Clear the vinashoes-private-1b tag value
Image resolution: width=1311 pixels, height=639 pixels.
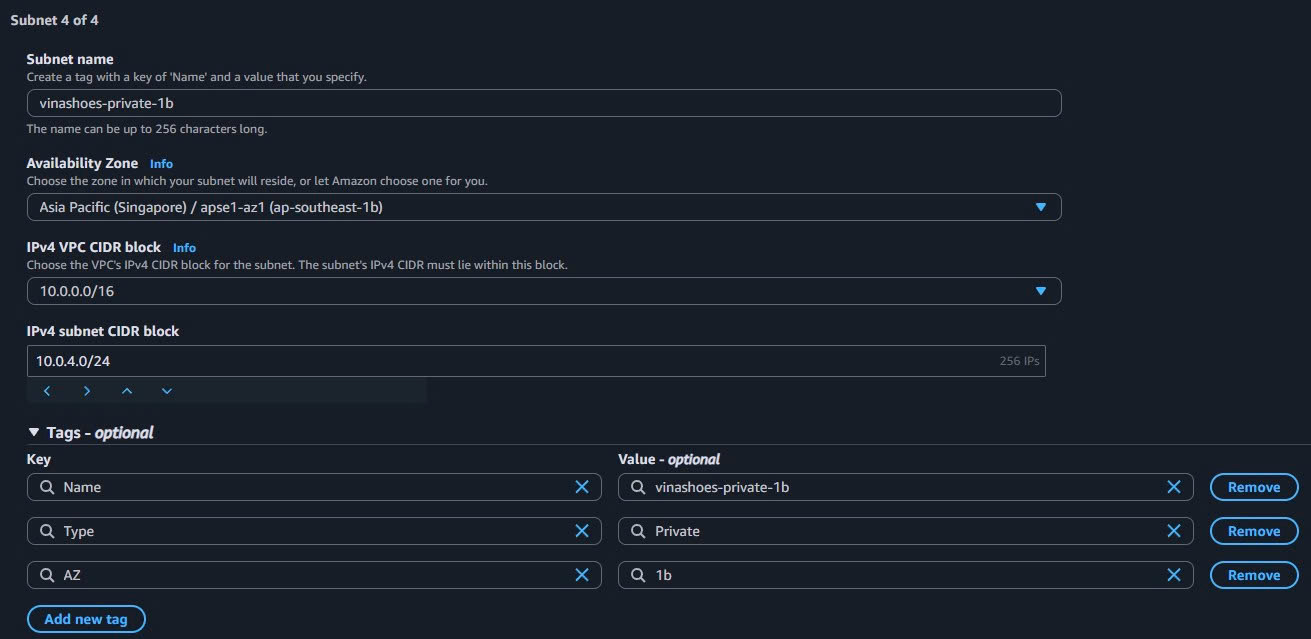(x=1174, y=487)
